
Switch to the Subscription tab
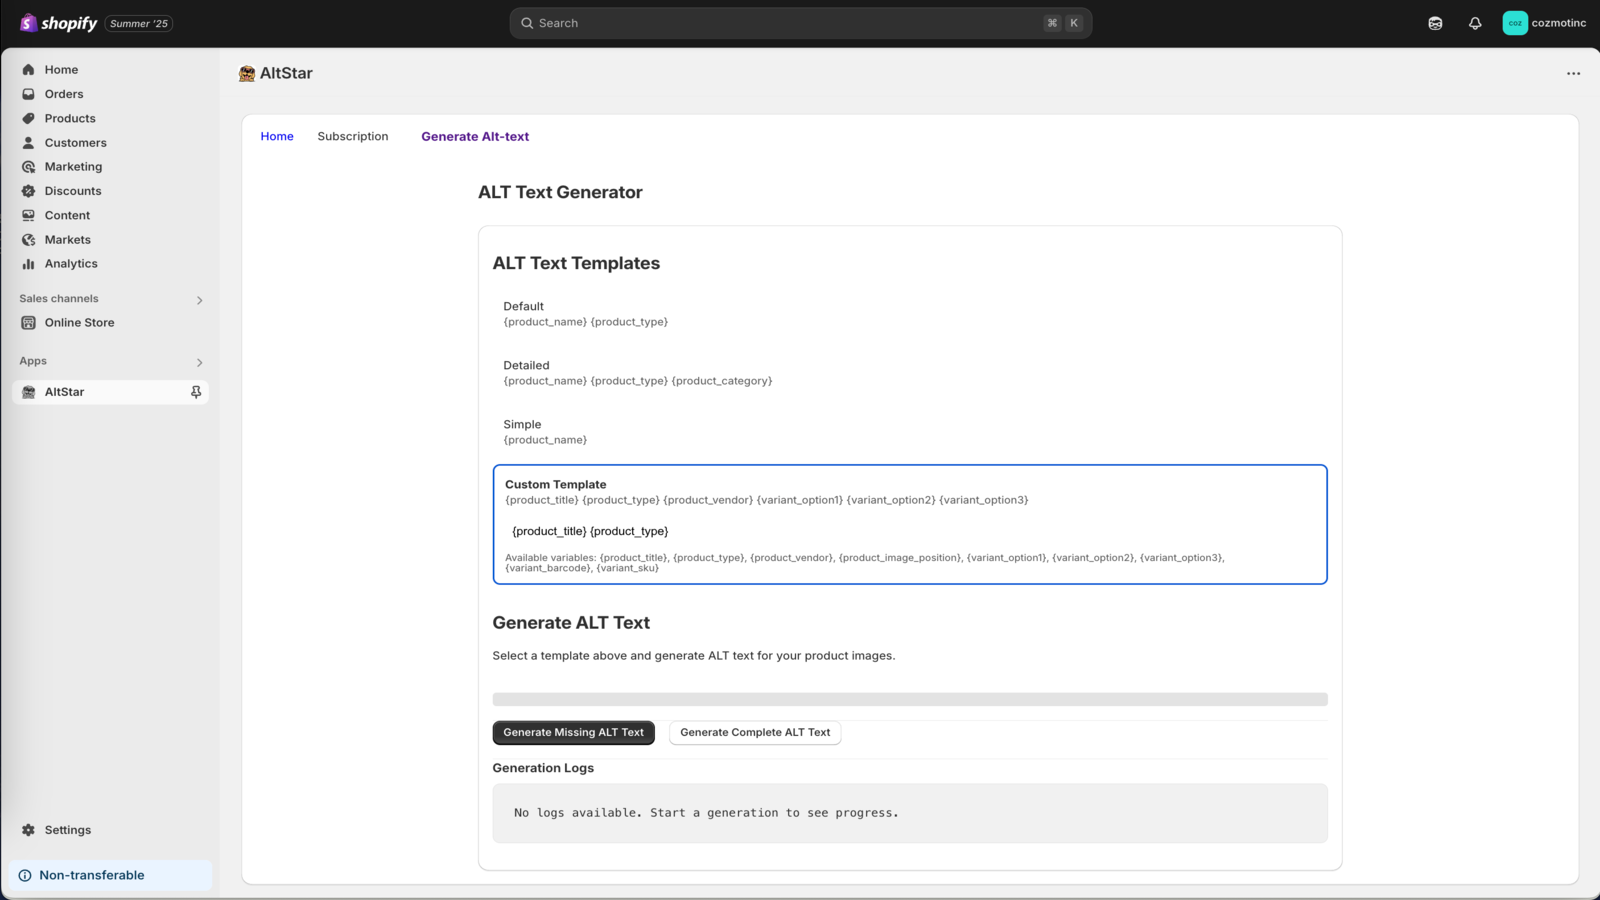[353, 136]
